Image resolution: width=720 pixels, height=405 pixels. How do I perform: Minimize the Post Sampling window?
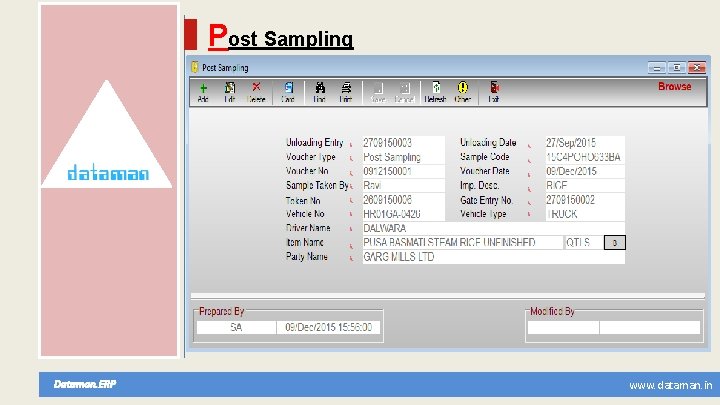[x=657, y=68]
